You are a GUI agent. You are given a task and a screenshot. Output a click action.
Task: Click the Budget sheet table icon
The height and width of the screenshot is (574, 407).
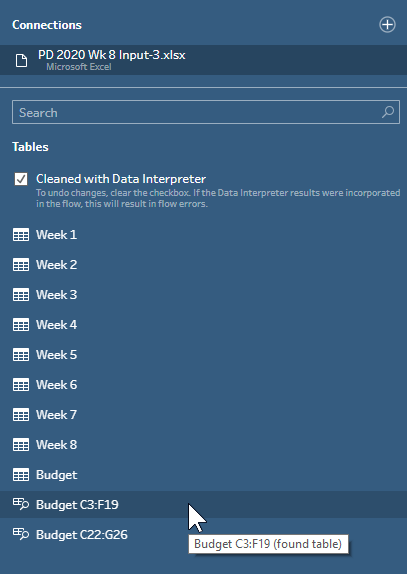click(x=21, y=475)
